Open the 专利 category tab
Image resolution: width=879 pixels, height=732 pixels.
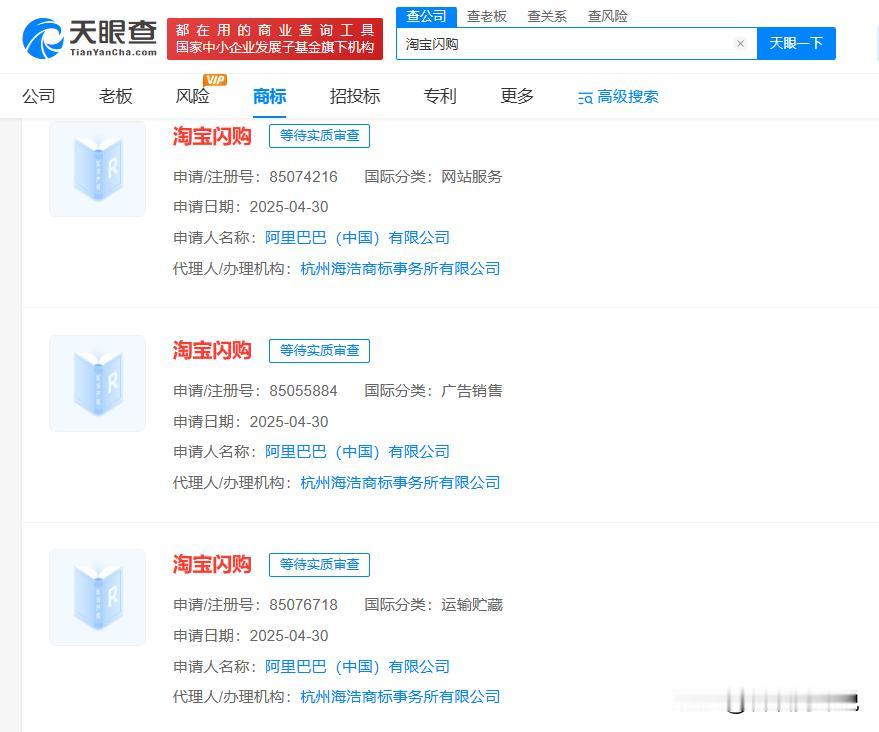[440, 96]
